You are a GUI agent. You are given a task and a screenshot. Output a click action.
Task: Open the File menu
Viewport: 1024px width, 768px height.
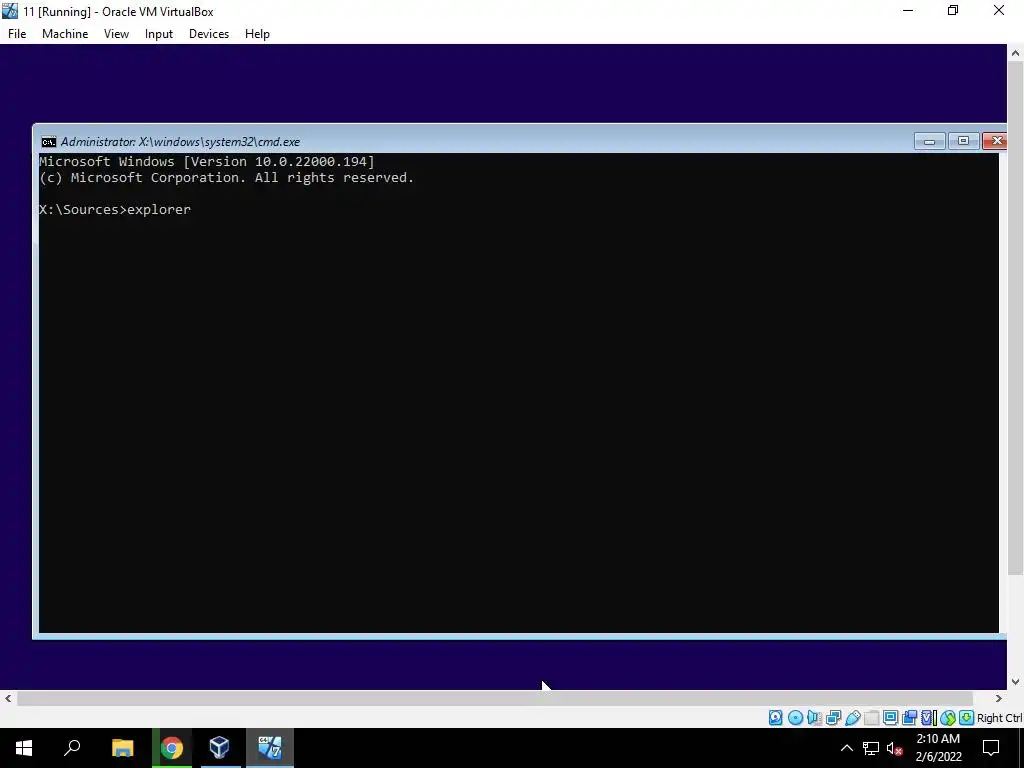[17, 34]
